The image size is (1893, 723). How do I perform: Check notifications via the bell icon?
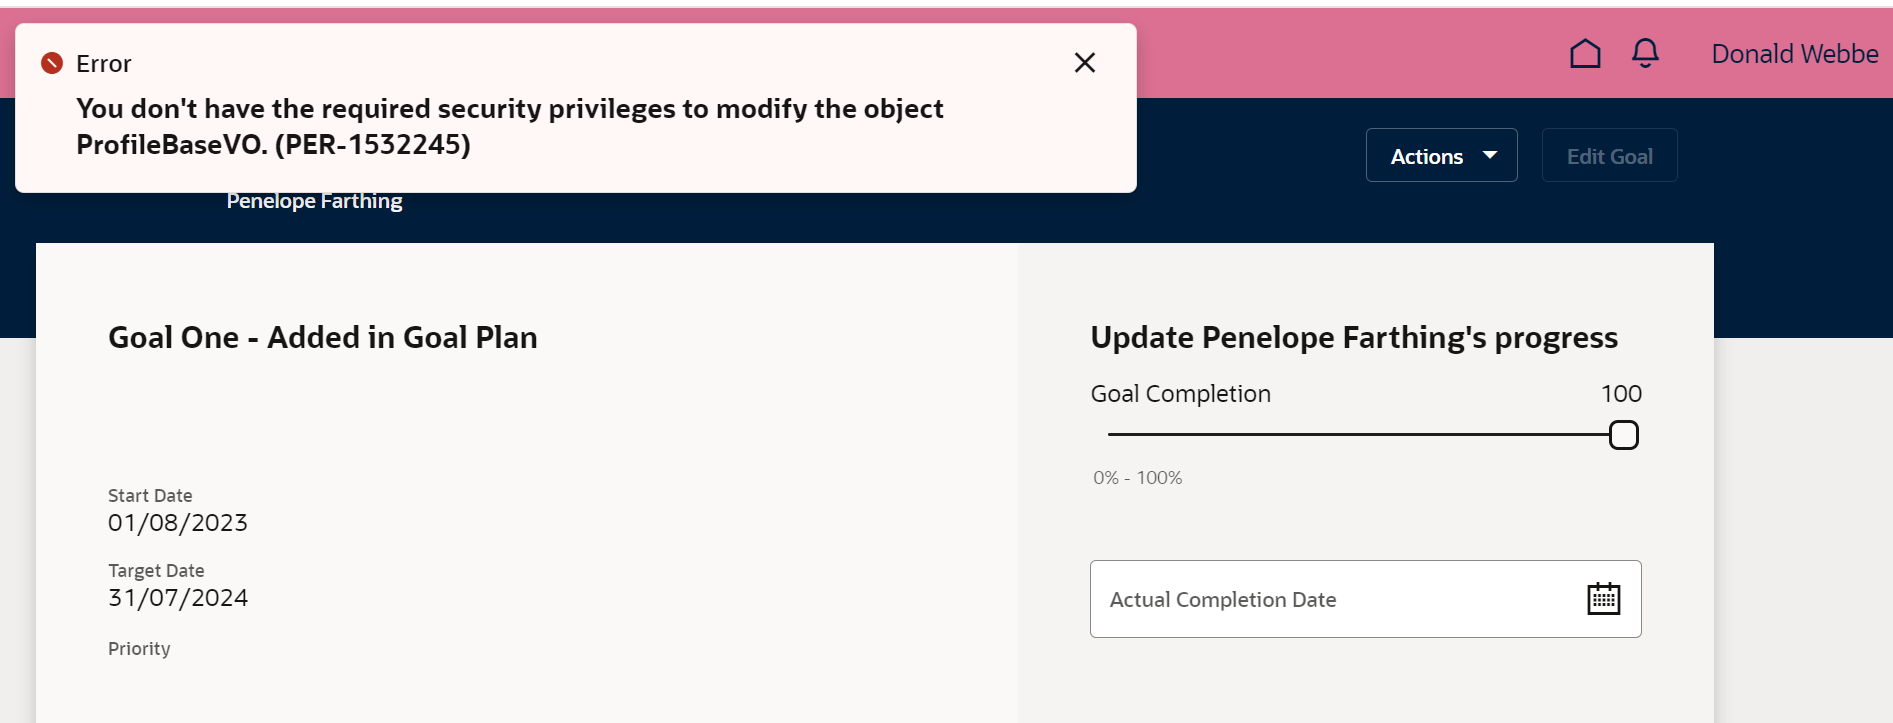tap(1645, 53)
